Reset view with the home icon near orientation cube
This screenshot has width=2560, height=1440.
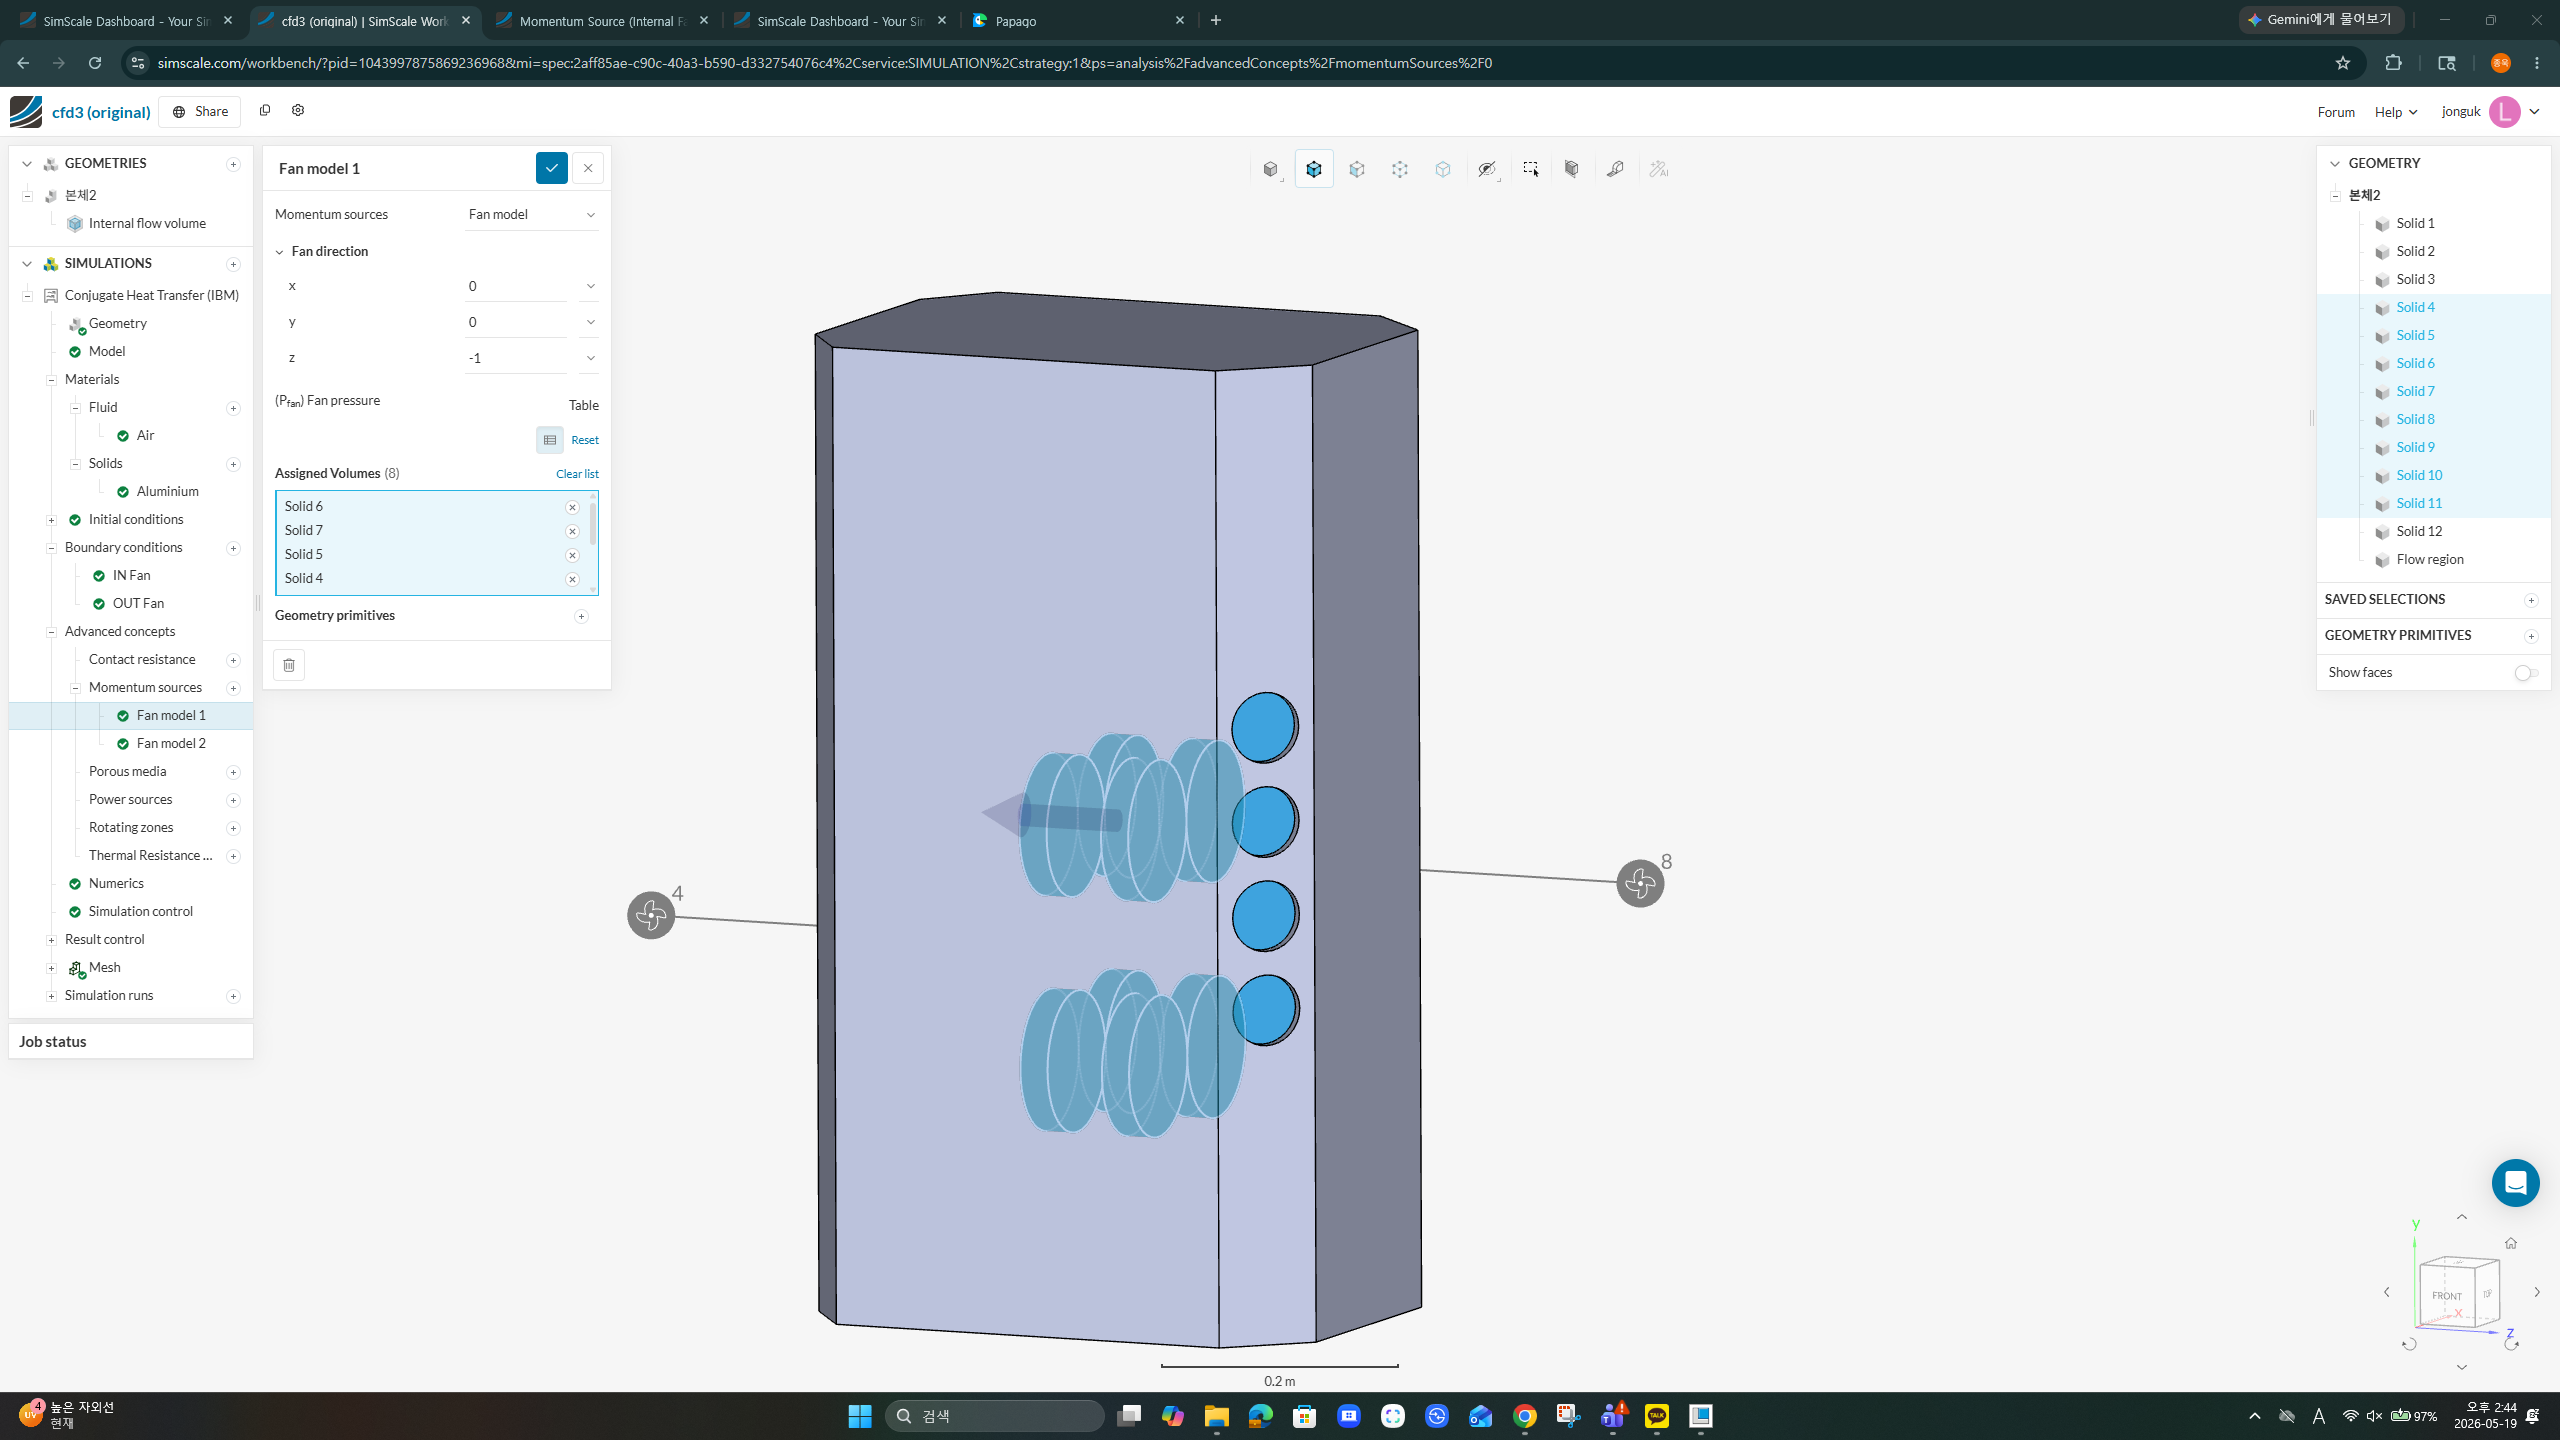coord(2510,1243)
